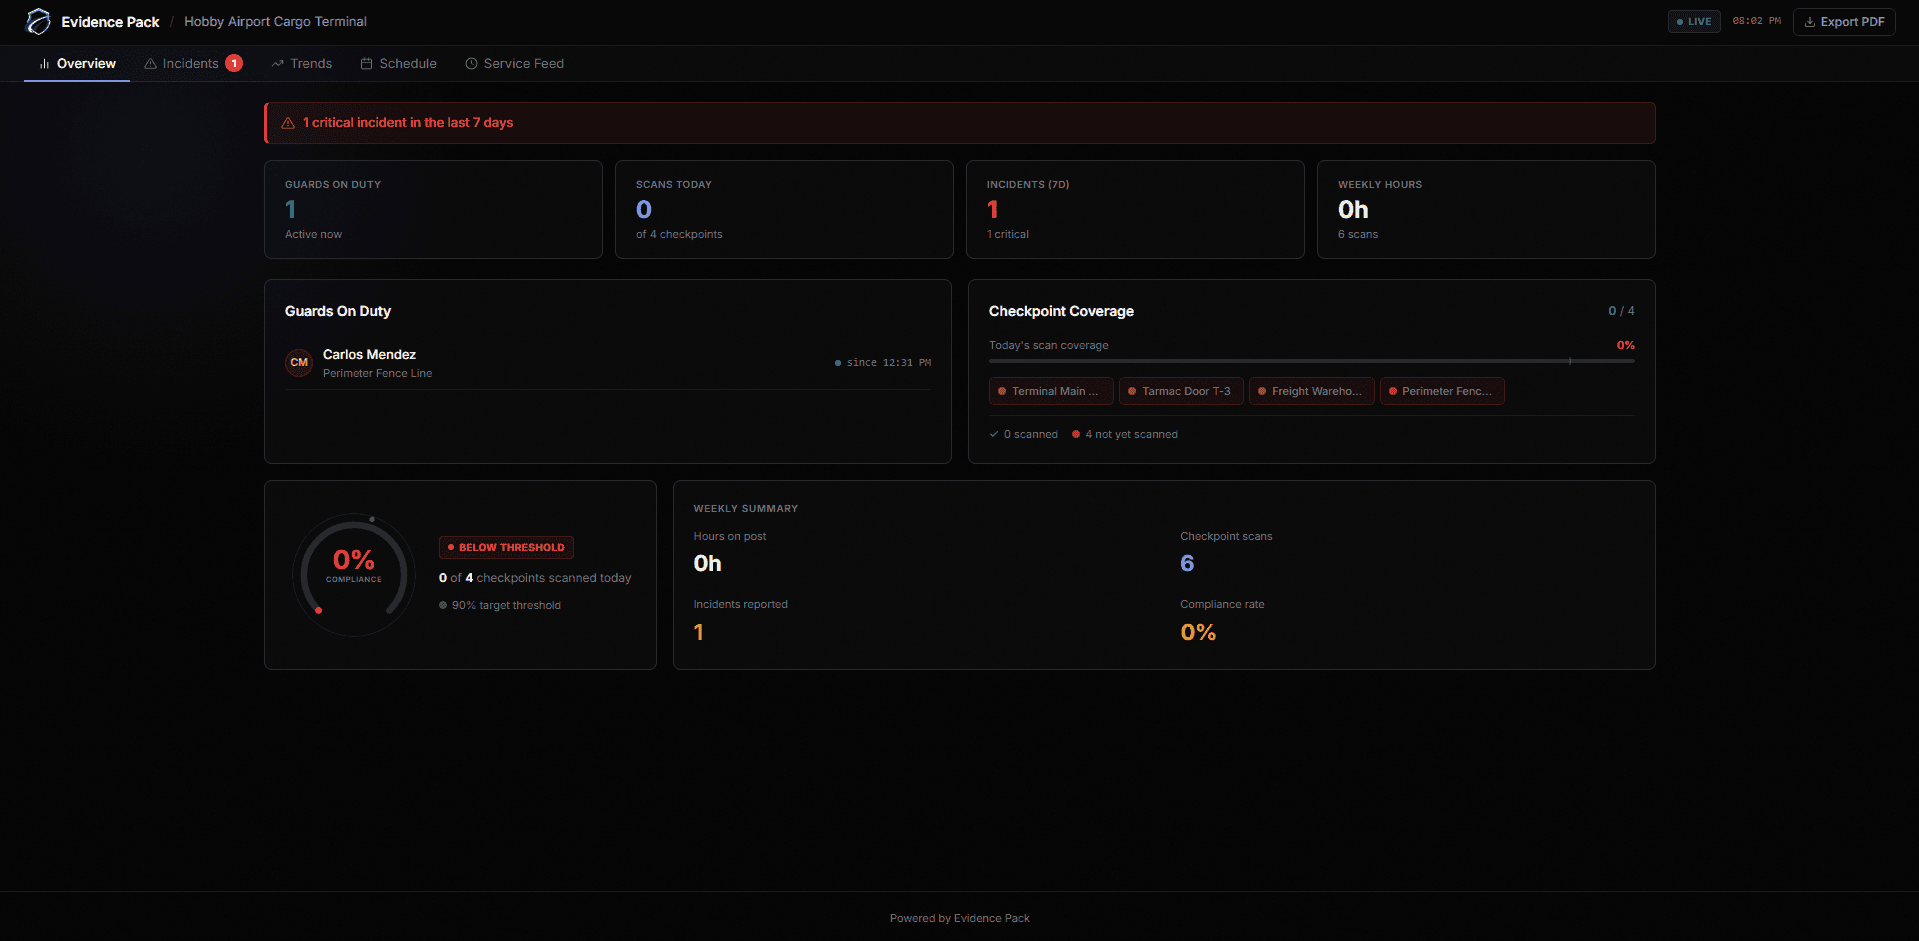Click the warning triangle icon on Incidents
This screenshot has height=941, width=1919.
click(149, 63)
